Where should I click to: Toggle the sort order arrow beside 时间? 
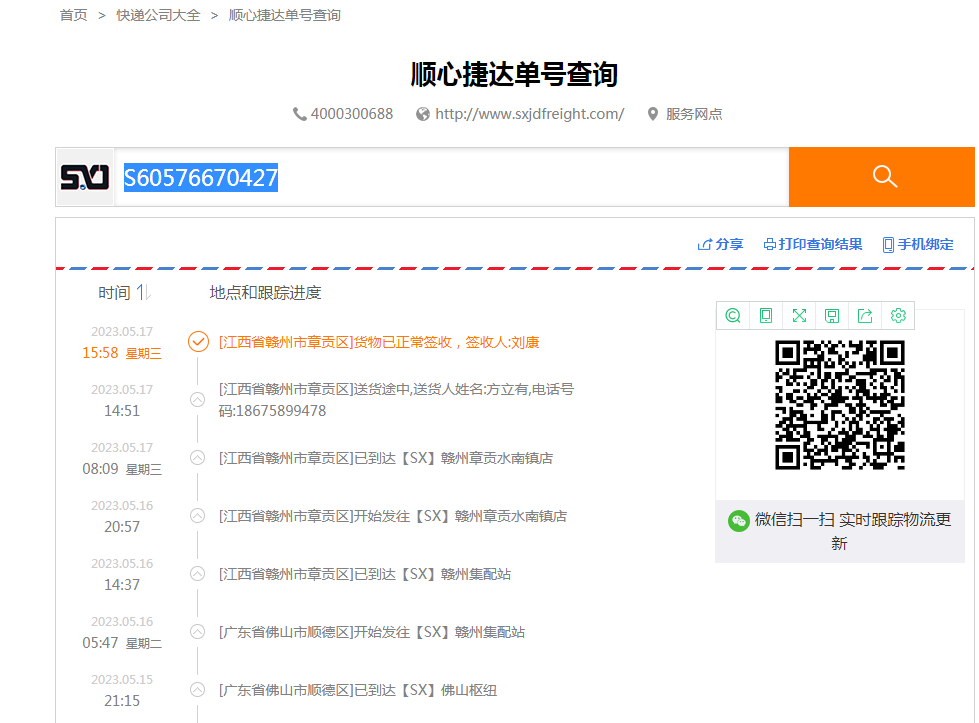tap(144, 292)
